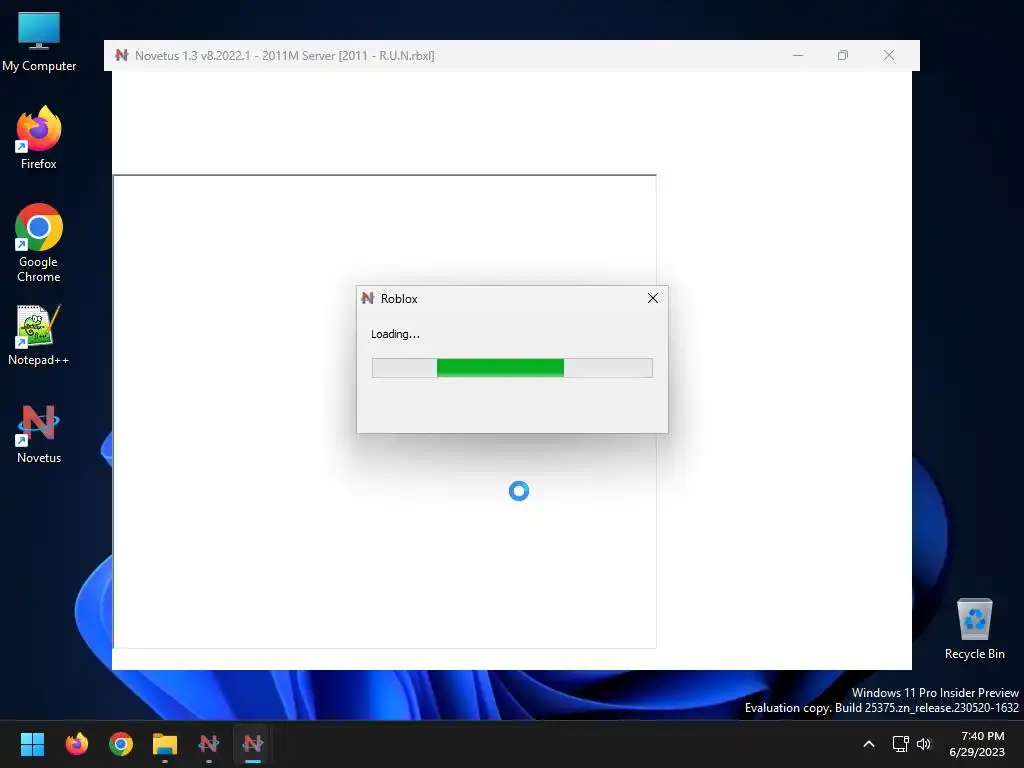Click the Novetus server window title icon
The width and height of the screenshot is (1024, 768).
tap(121, 56)
